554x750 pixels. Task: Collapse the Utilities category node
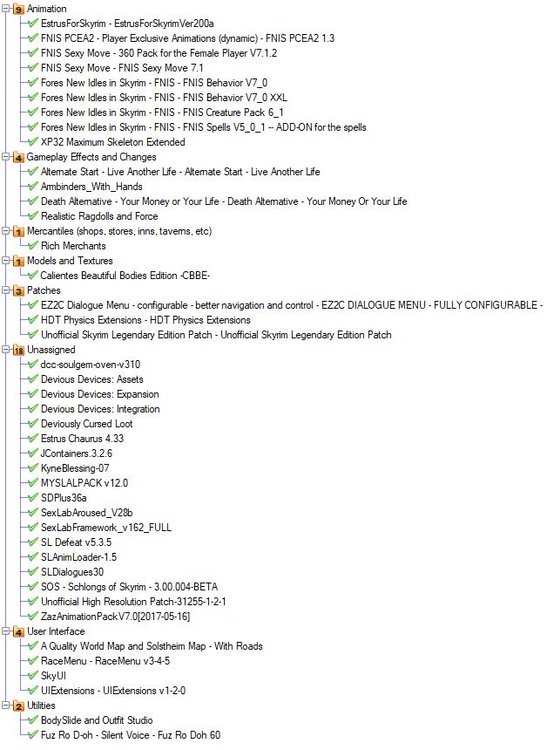click(x=5, y=706)
